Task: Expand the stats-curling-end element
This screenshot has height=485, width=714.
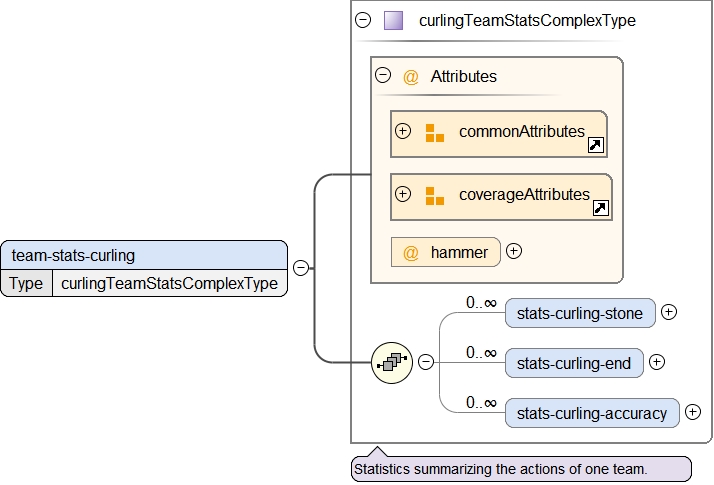Action: (657, 362)
